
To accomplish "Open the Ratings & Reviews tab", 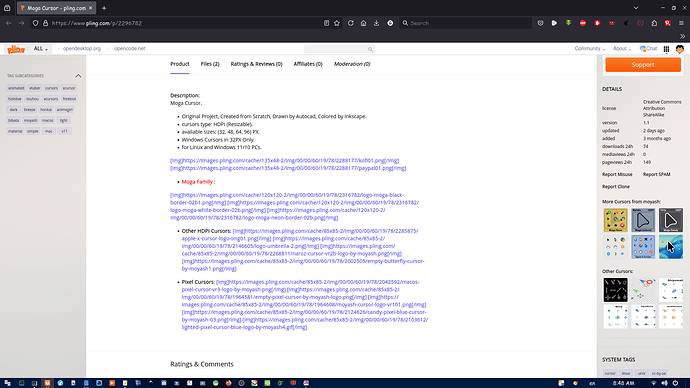I will click(257, 64).
